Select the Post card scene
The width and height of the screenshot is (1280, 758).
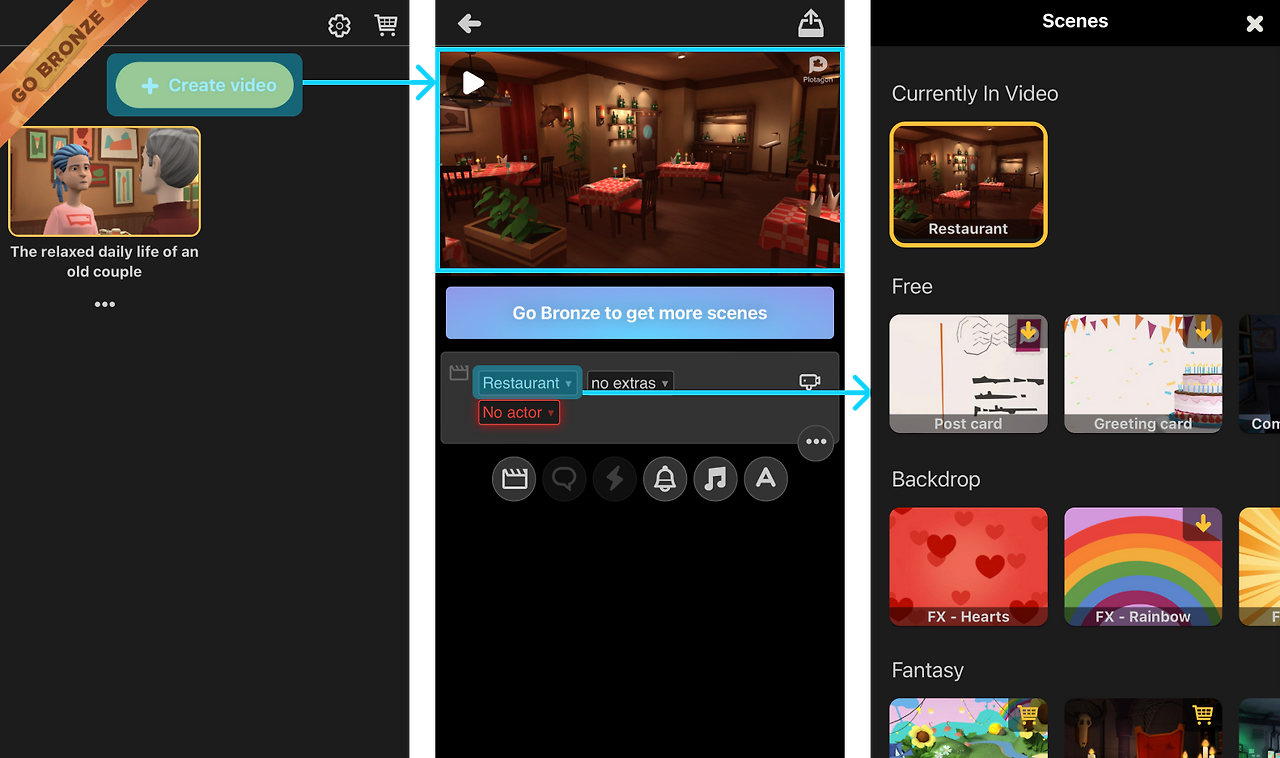968,374
